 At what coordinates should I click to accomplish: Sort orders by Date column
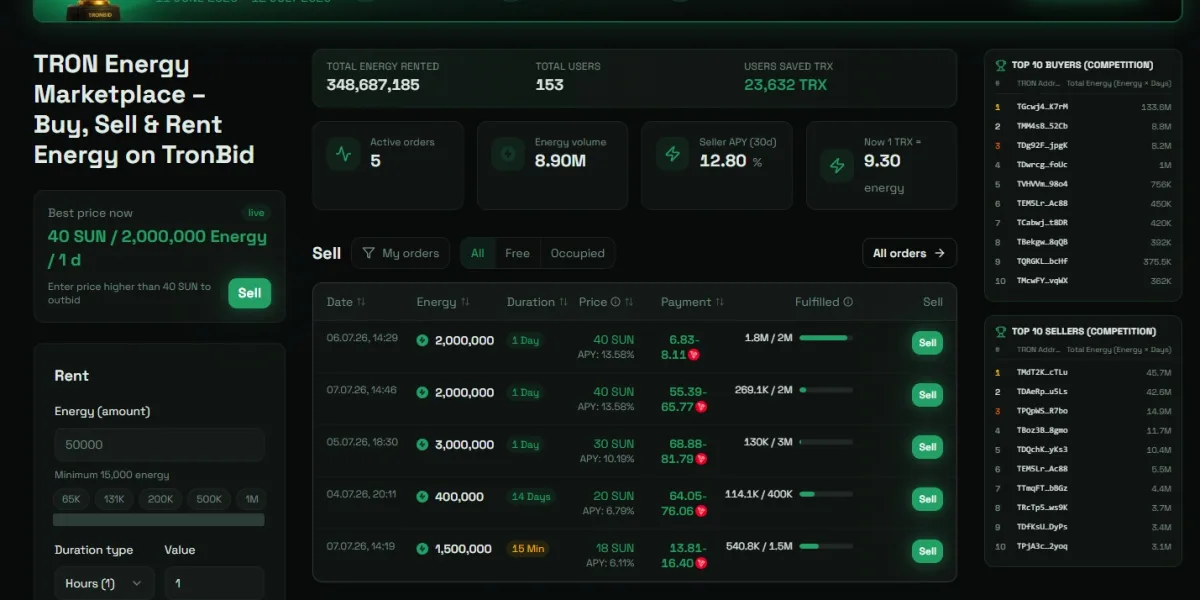[x=346, y=302]
